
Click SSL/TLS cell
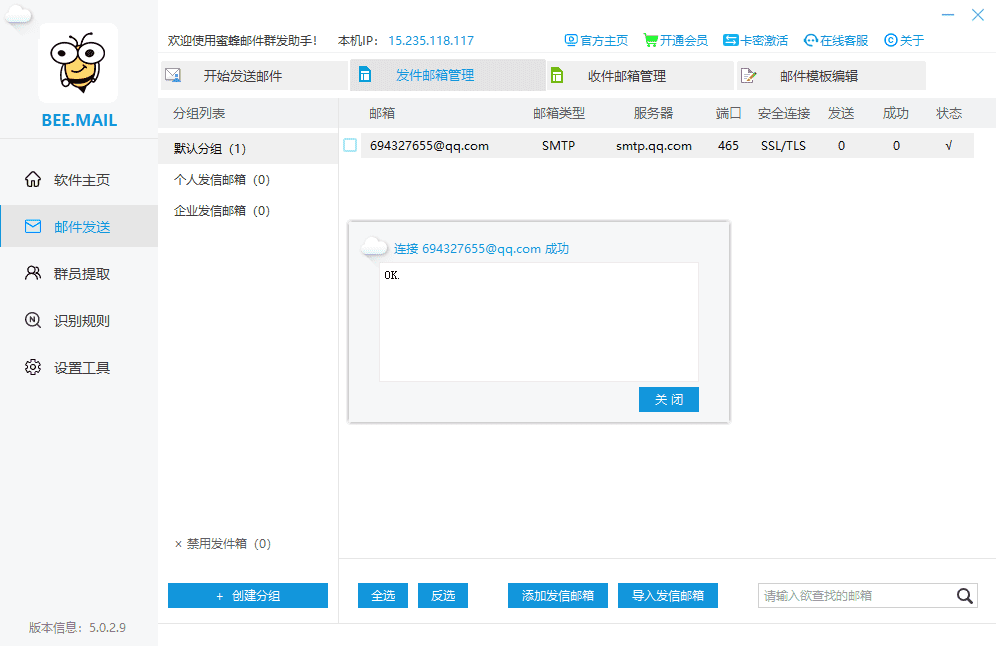point(783,145)
